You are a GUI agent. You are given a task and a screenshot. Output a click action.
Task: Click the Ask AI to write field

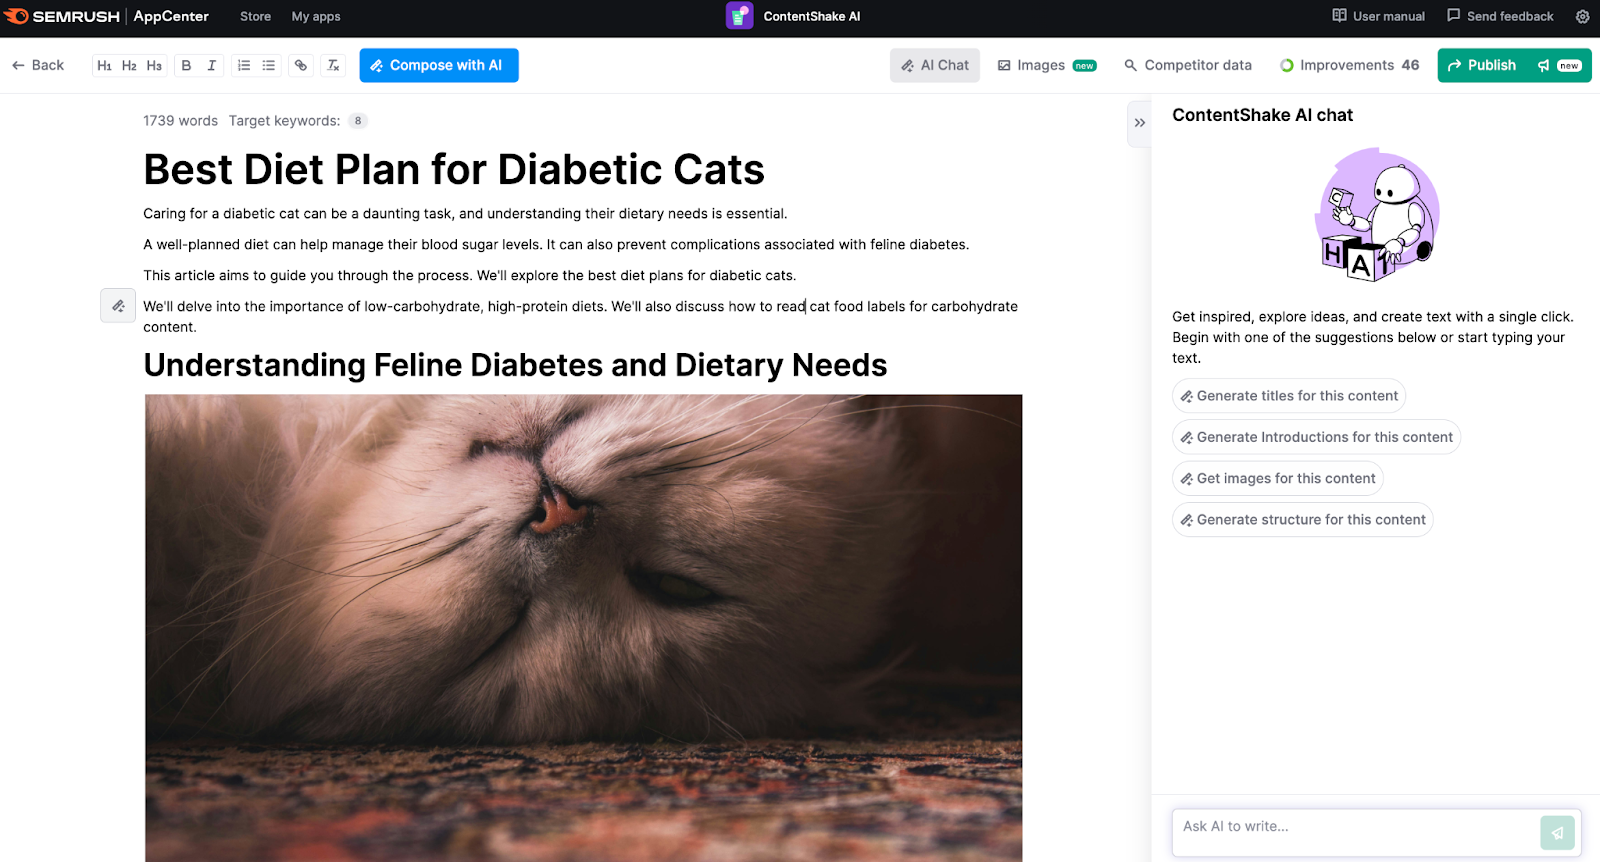point(1355,827)
